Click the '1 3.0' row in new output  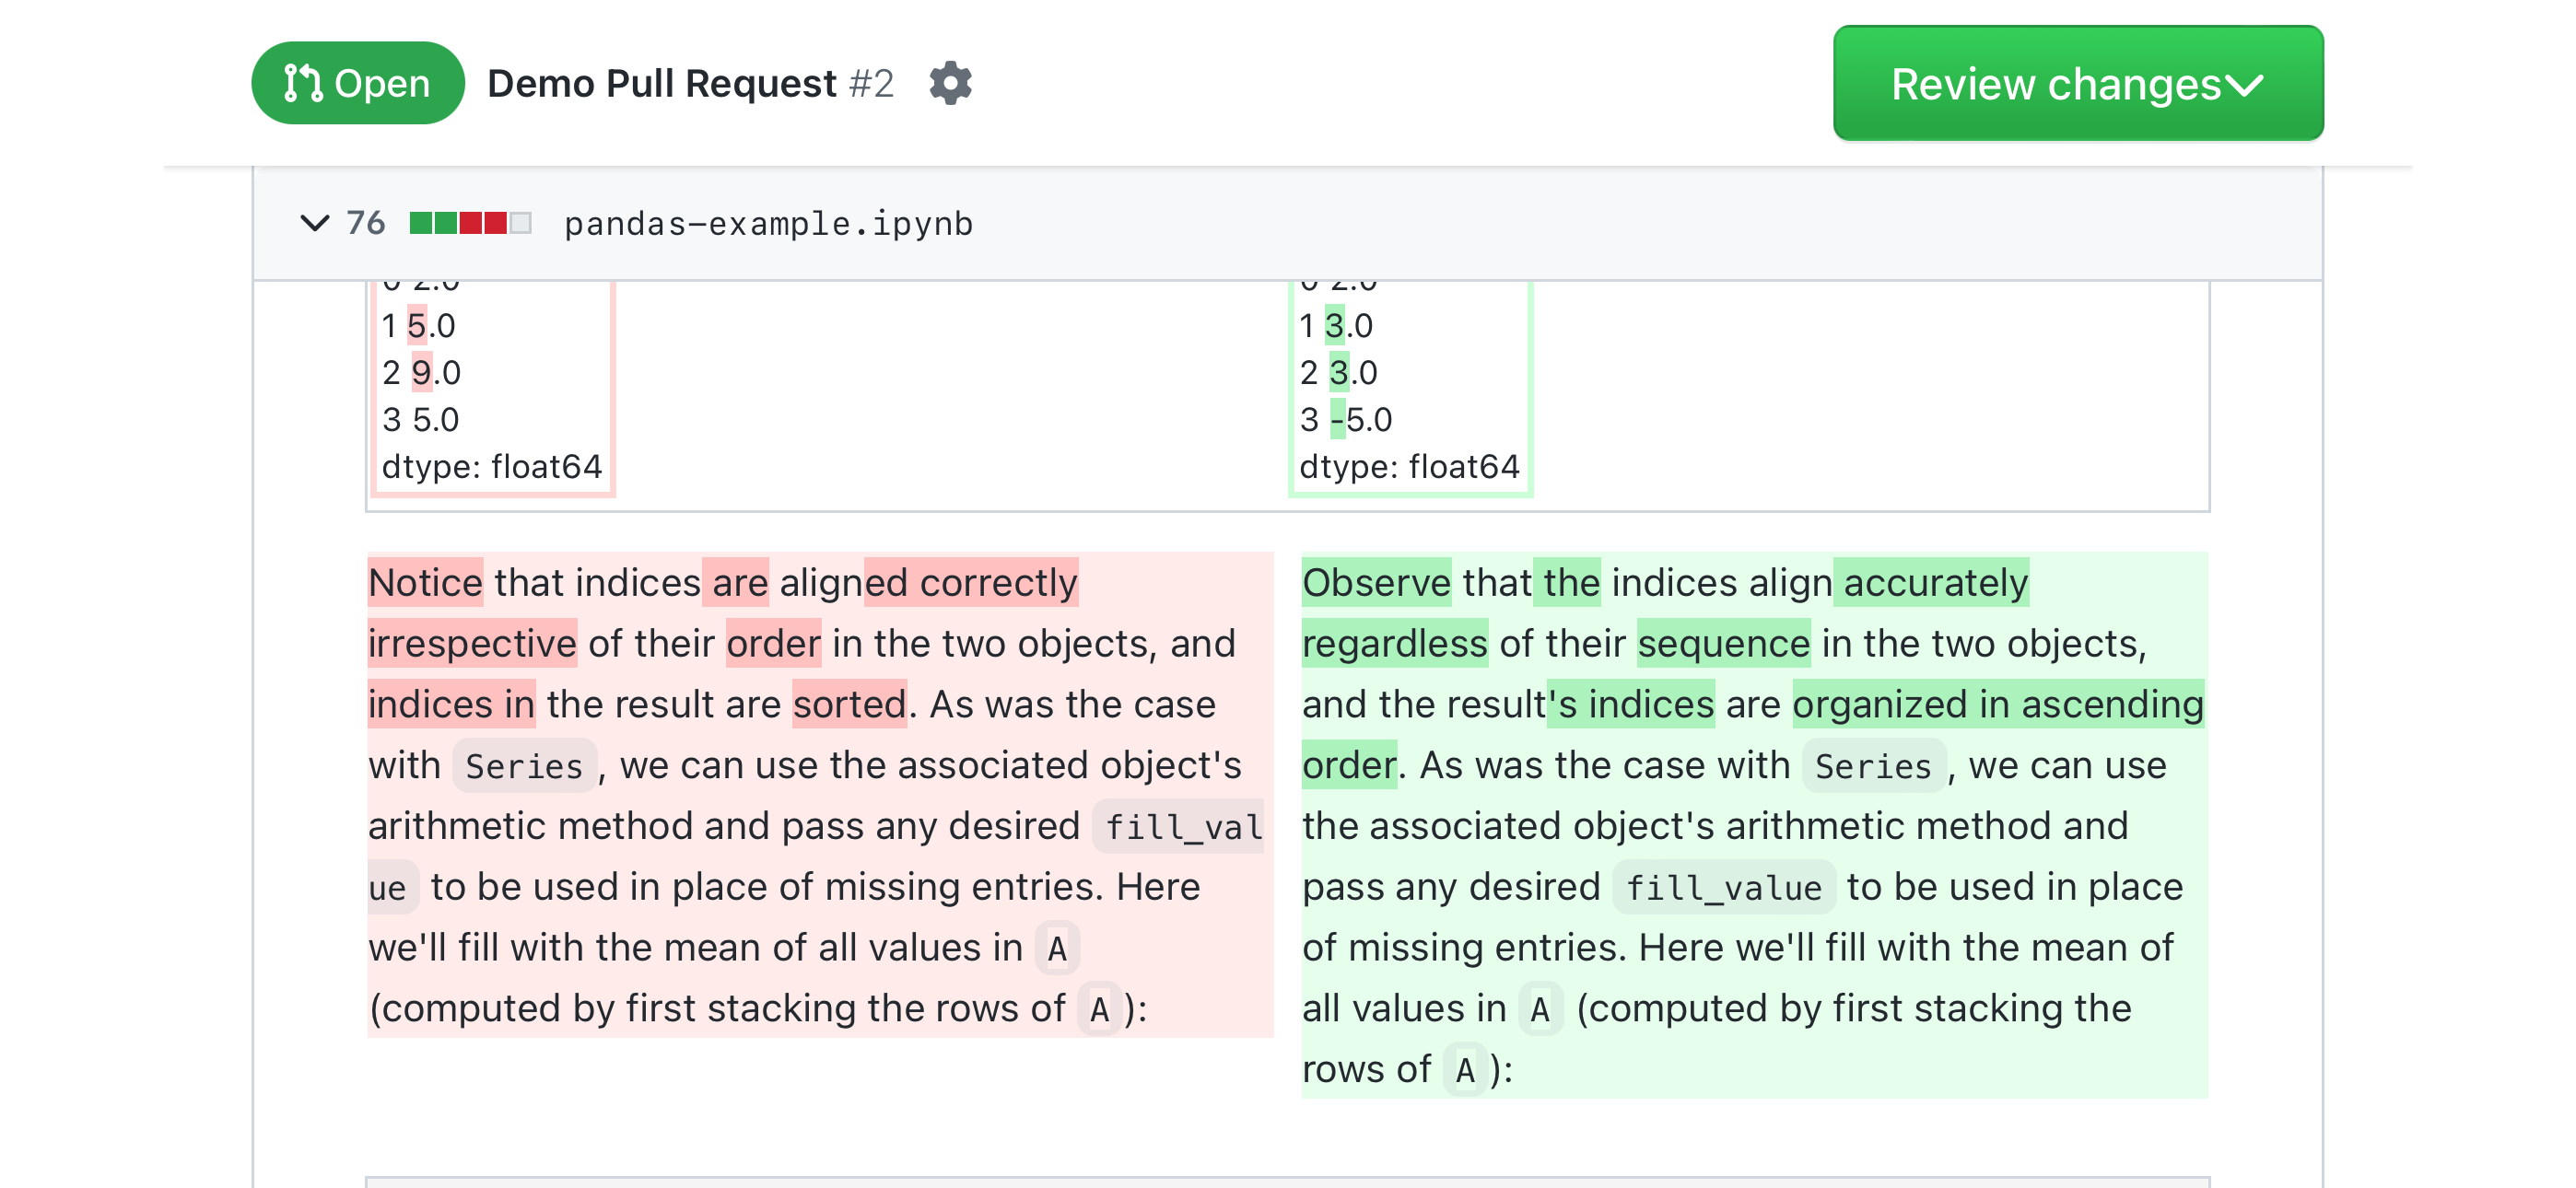pos(1336,325)
